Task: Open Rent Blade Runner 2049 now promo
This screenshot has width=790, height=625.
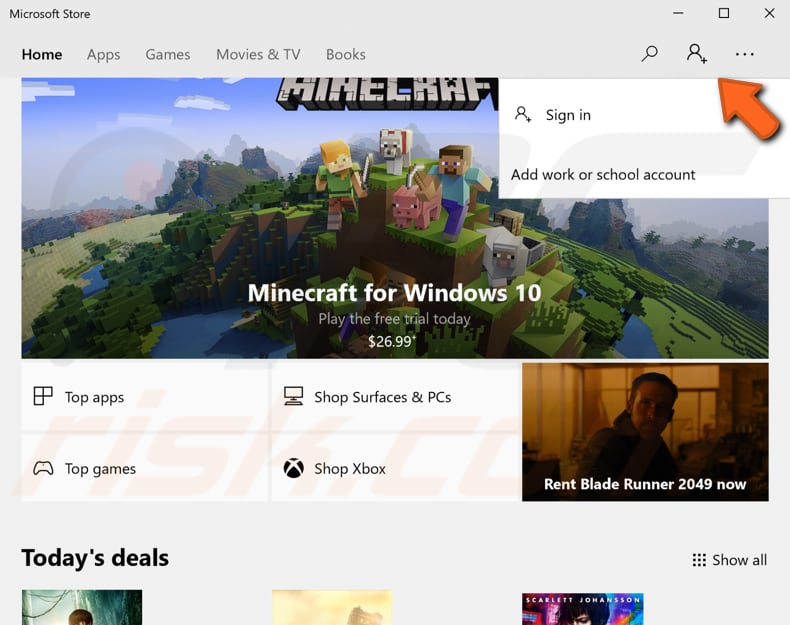Action: click(x=645, y=432)
